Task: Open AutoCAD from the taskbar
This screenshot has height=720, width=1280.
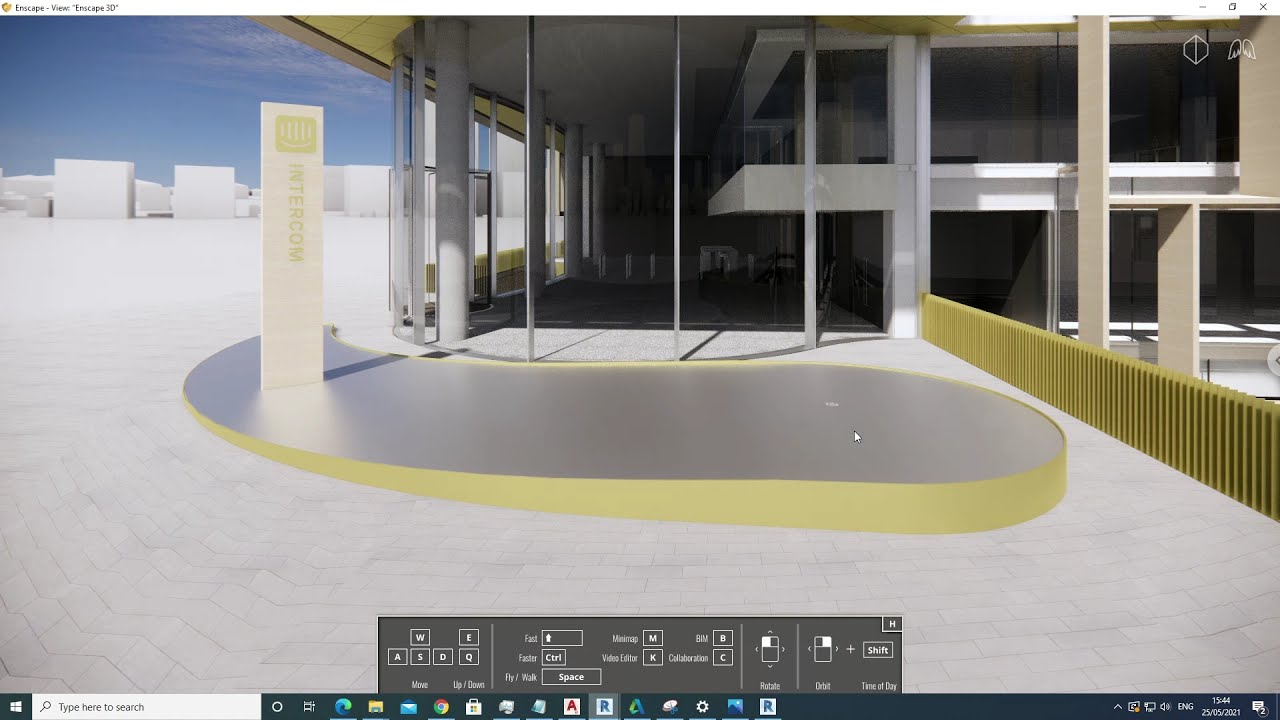Action: point(572,707)
